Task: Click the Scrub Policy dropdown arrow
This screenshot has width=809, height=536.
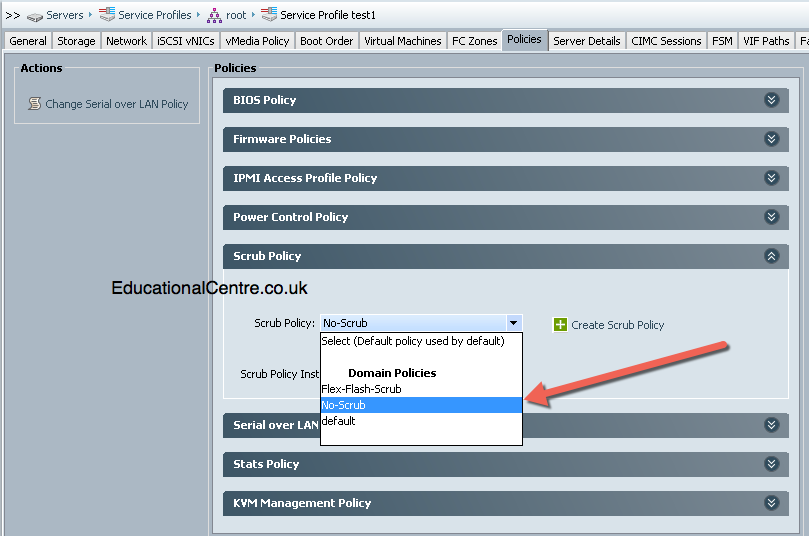Action: pyautogui.click(x=513, y=323)
